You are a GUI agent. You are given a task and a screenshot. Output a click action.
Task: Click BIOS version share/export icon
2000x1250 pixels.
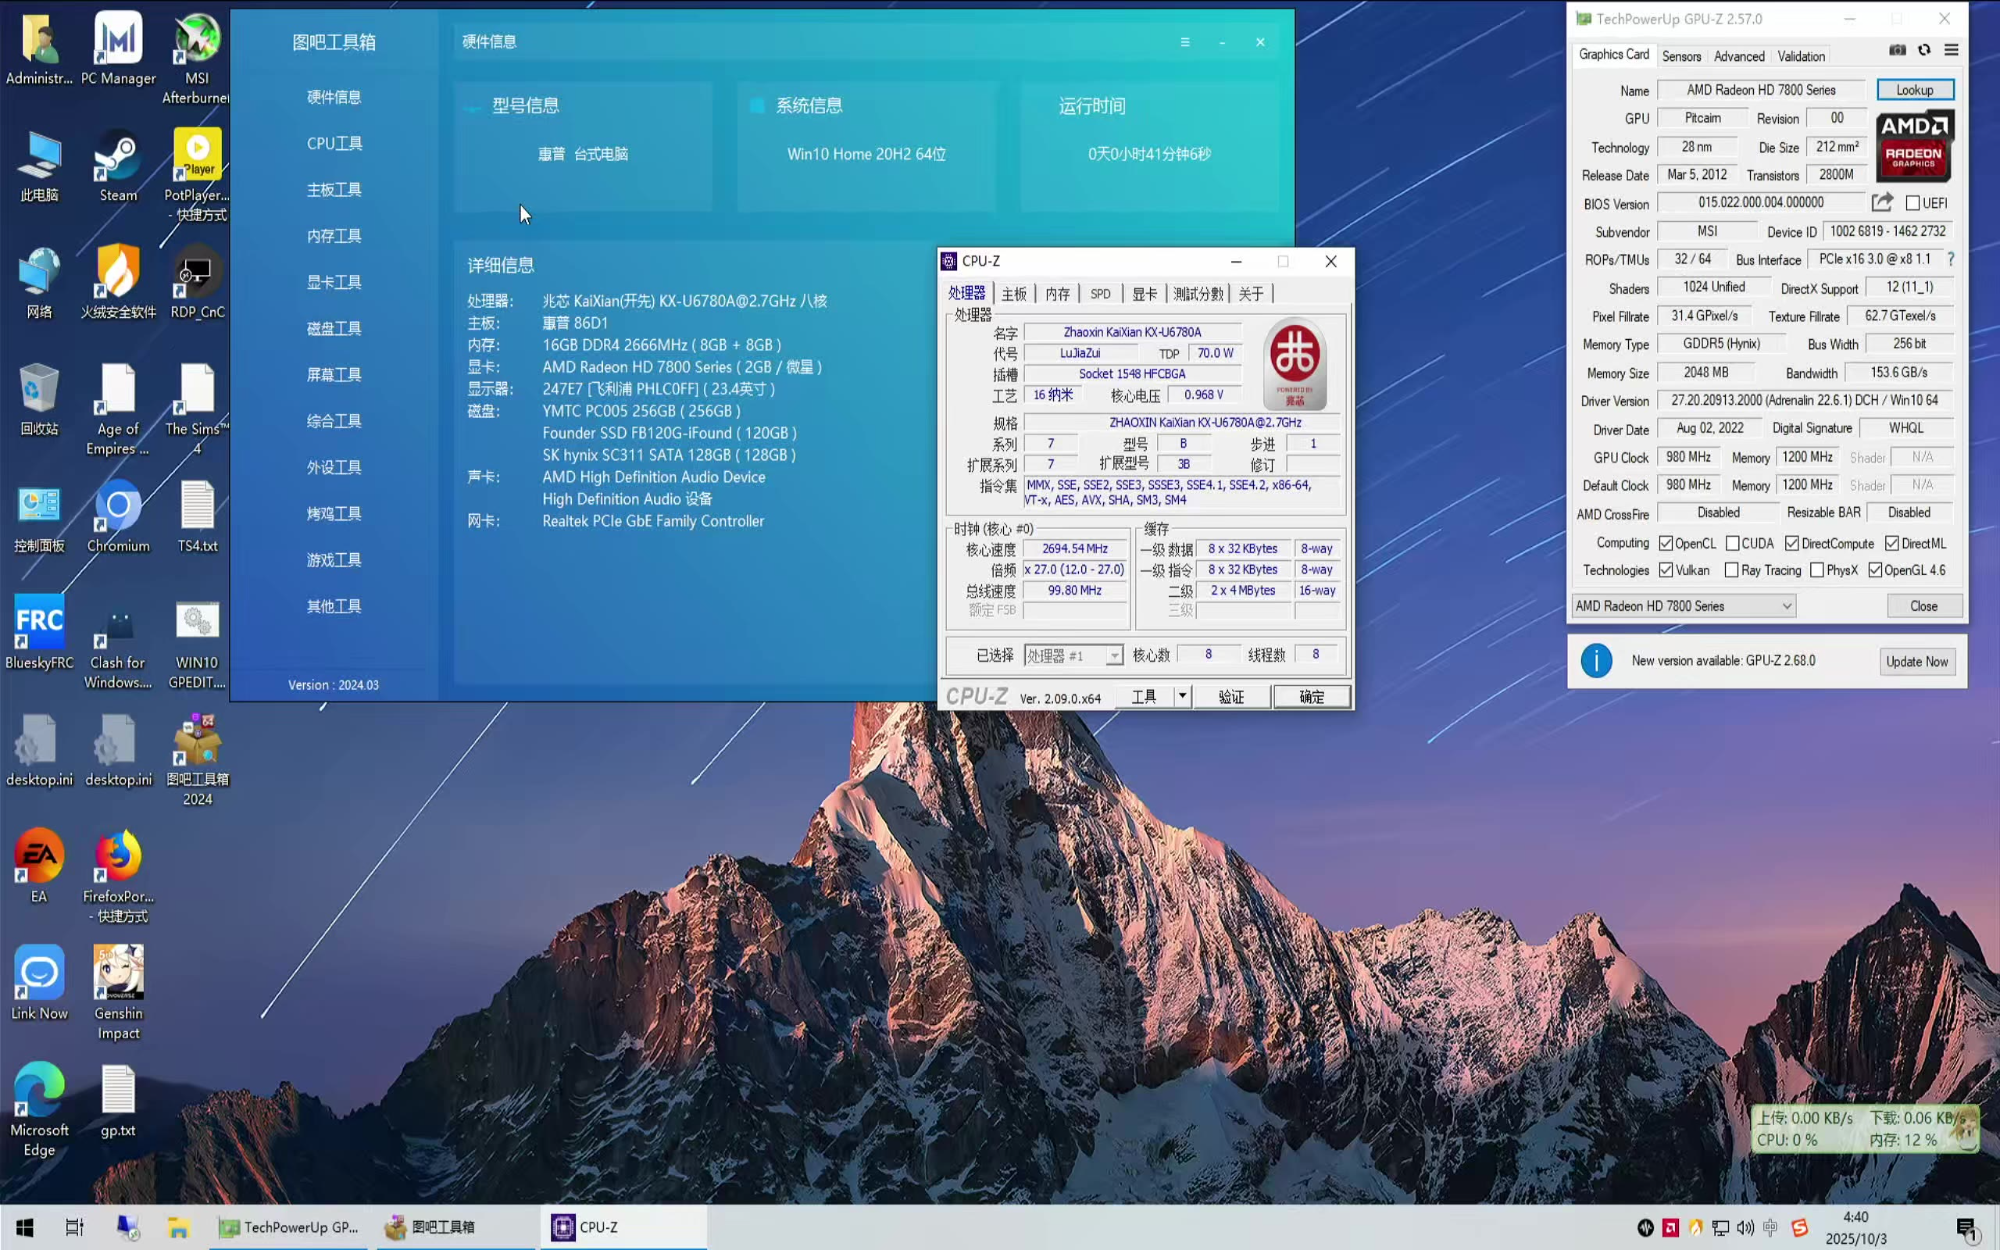point(1882,203)
